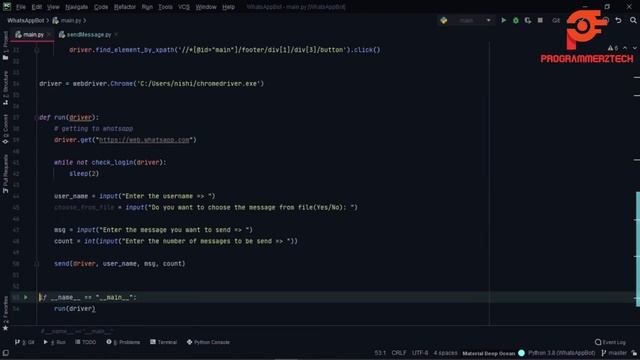Change line separator CRLF in the status bar

[399, 353]
